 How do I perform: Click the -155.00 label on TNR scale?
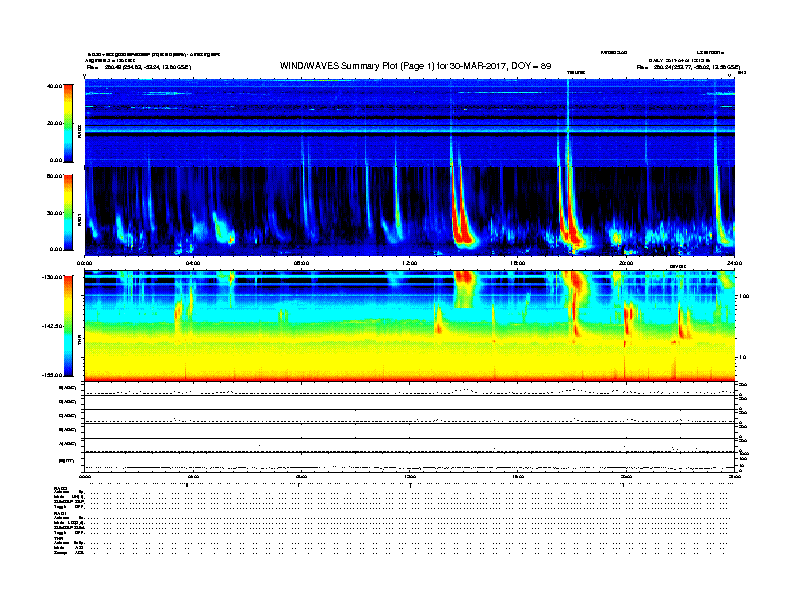pyautogui.click(x=52, y=375)
